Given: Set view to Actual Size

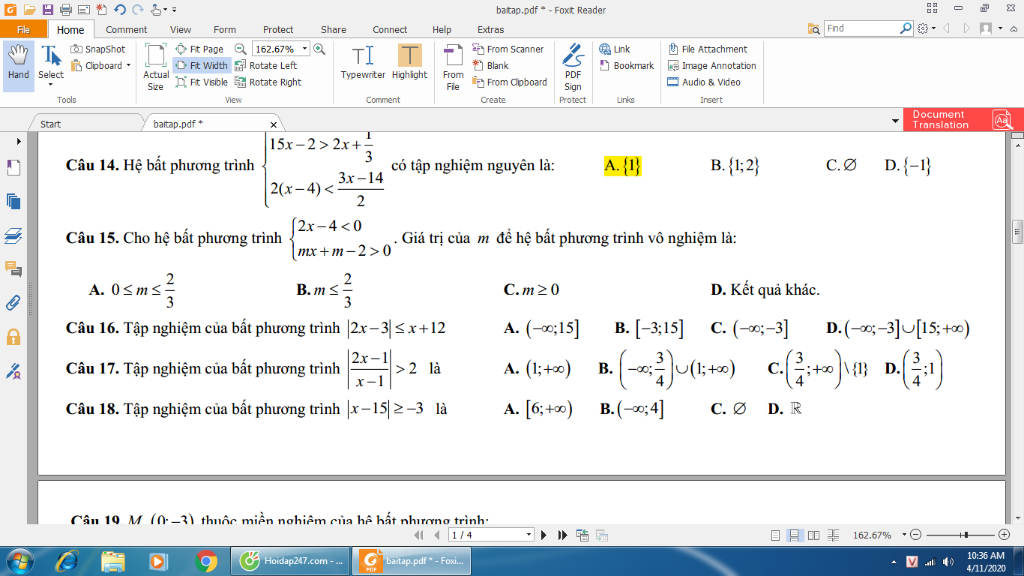Looking at the screenshot, I should pos(155,67).
